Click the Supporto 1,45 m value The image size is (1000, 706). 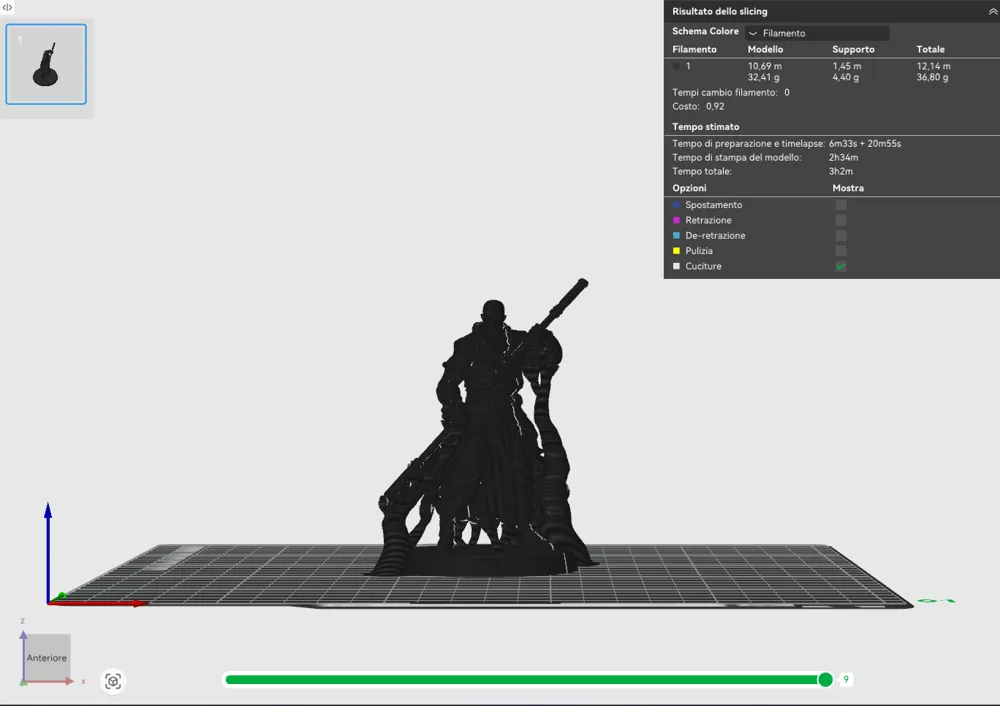click(846, 66)
